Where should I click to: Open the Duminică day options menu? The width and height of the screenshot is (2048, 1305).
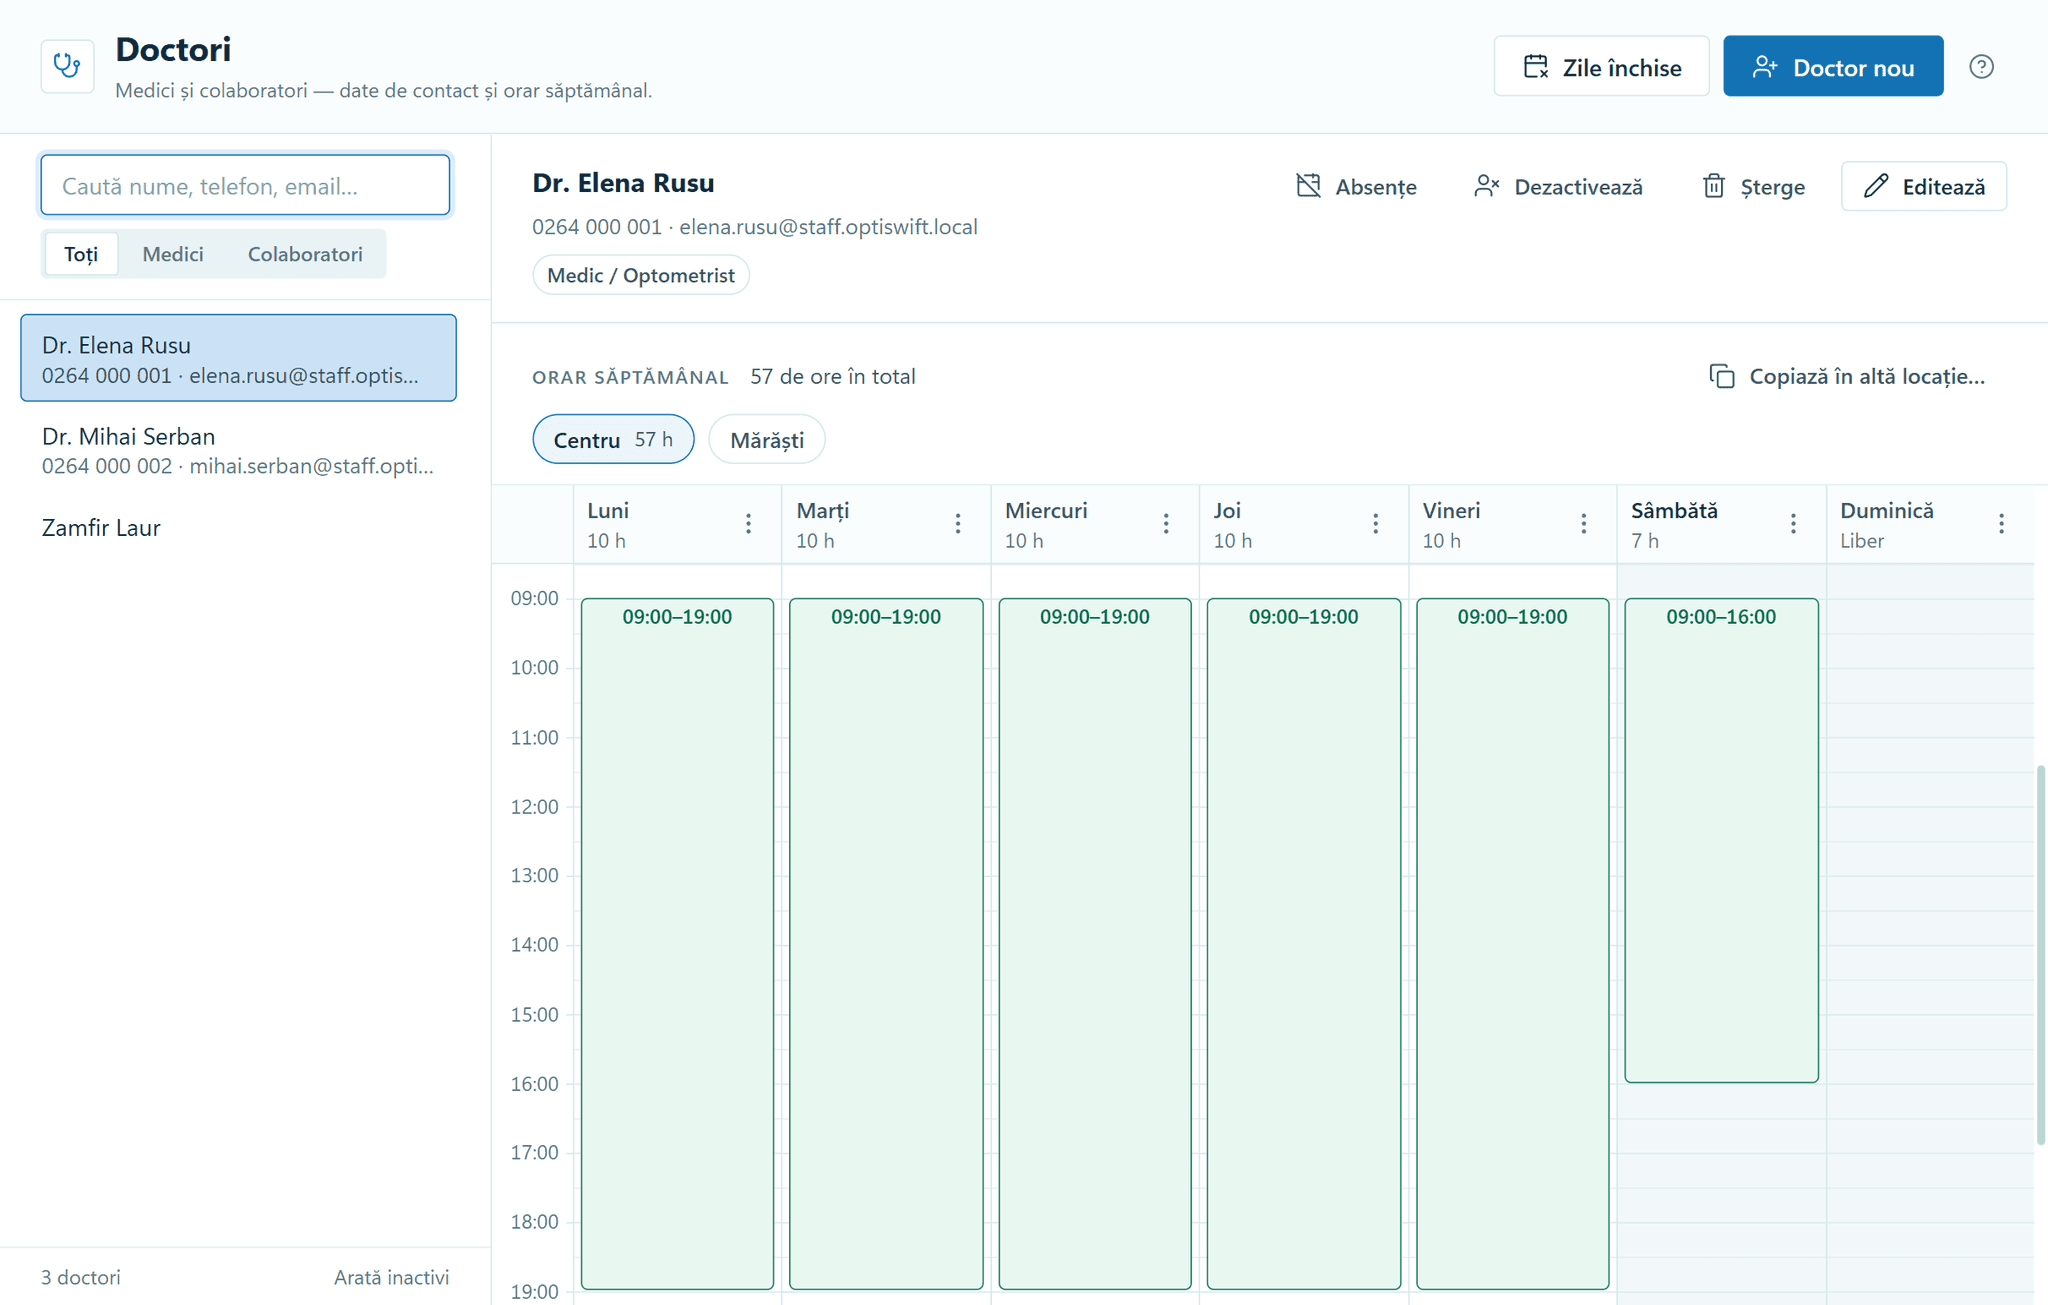pos(2001,524)
